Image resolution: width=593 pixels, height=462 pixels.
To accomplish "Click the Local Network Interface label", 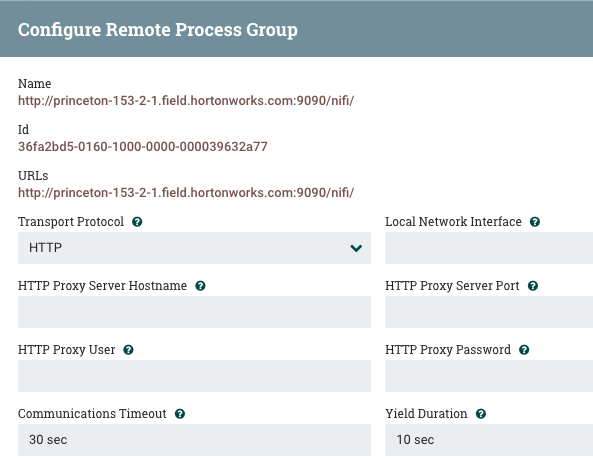I will (x=453, y=222).
